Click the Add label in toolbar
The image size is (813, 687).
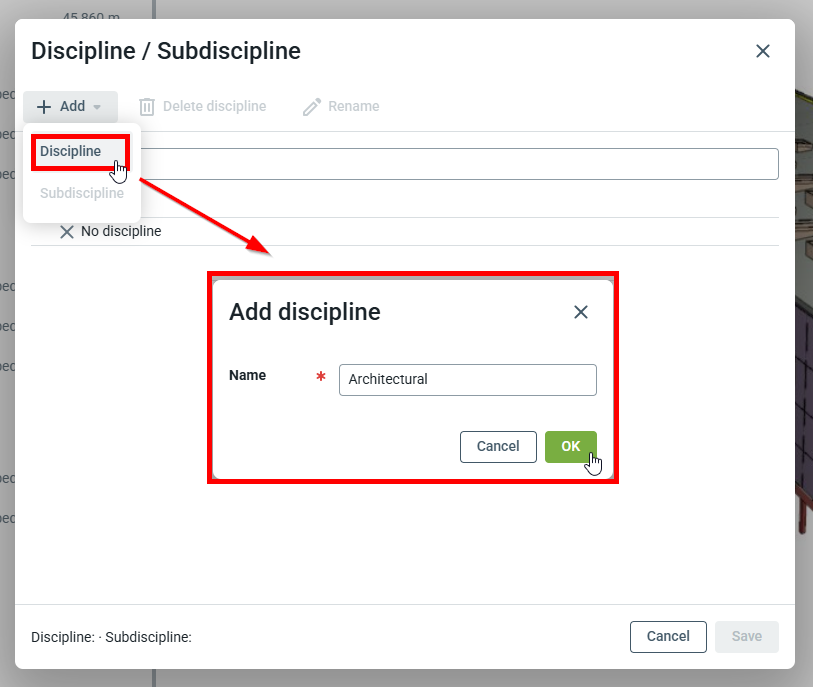click(72, 107)
